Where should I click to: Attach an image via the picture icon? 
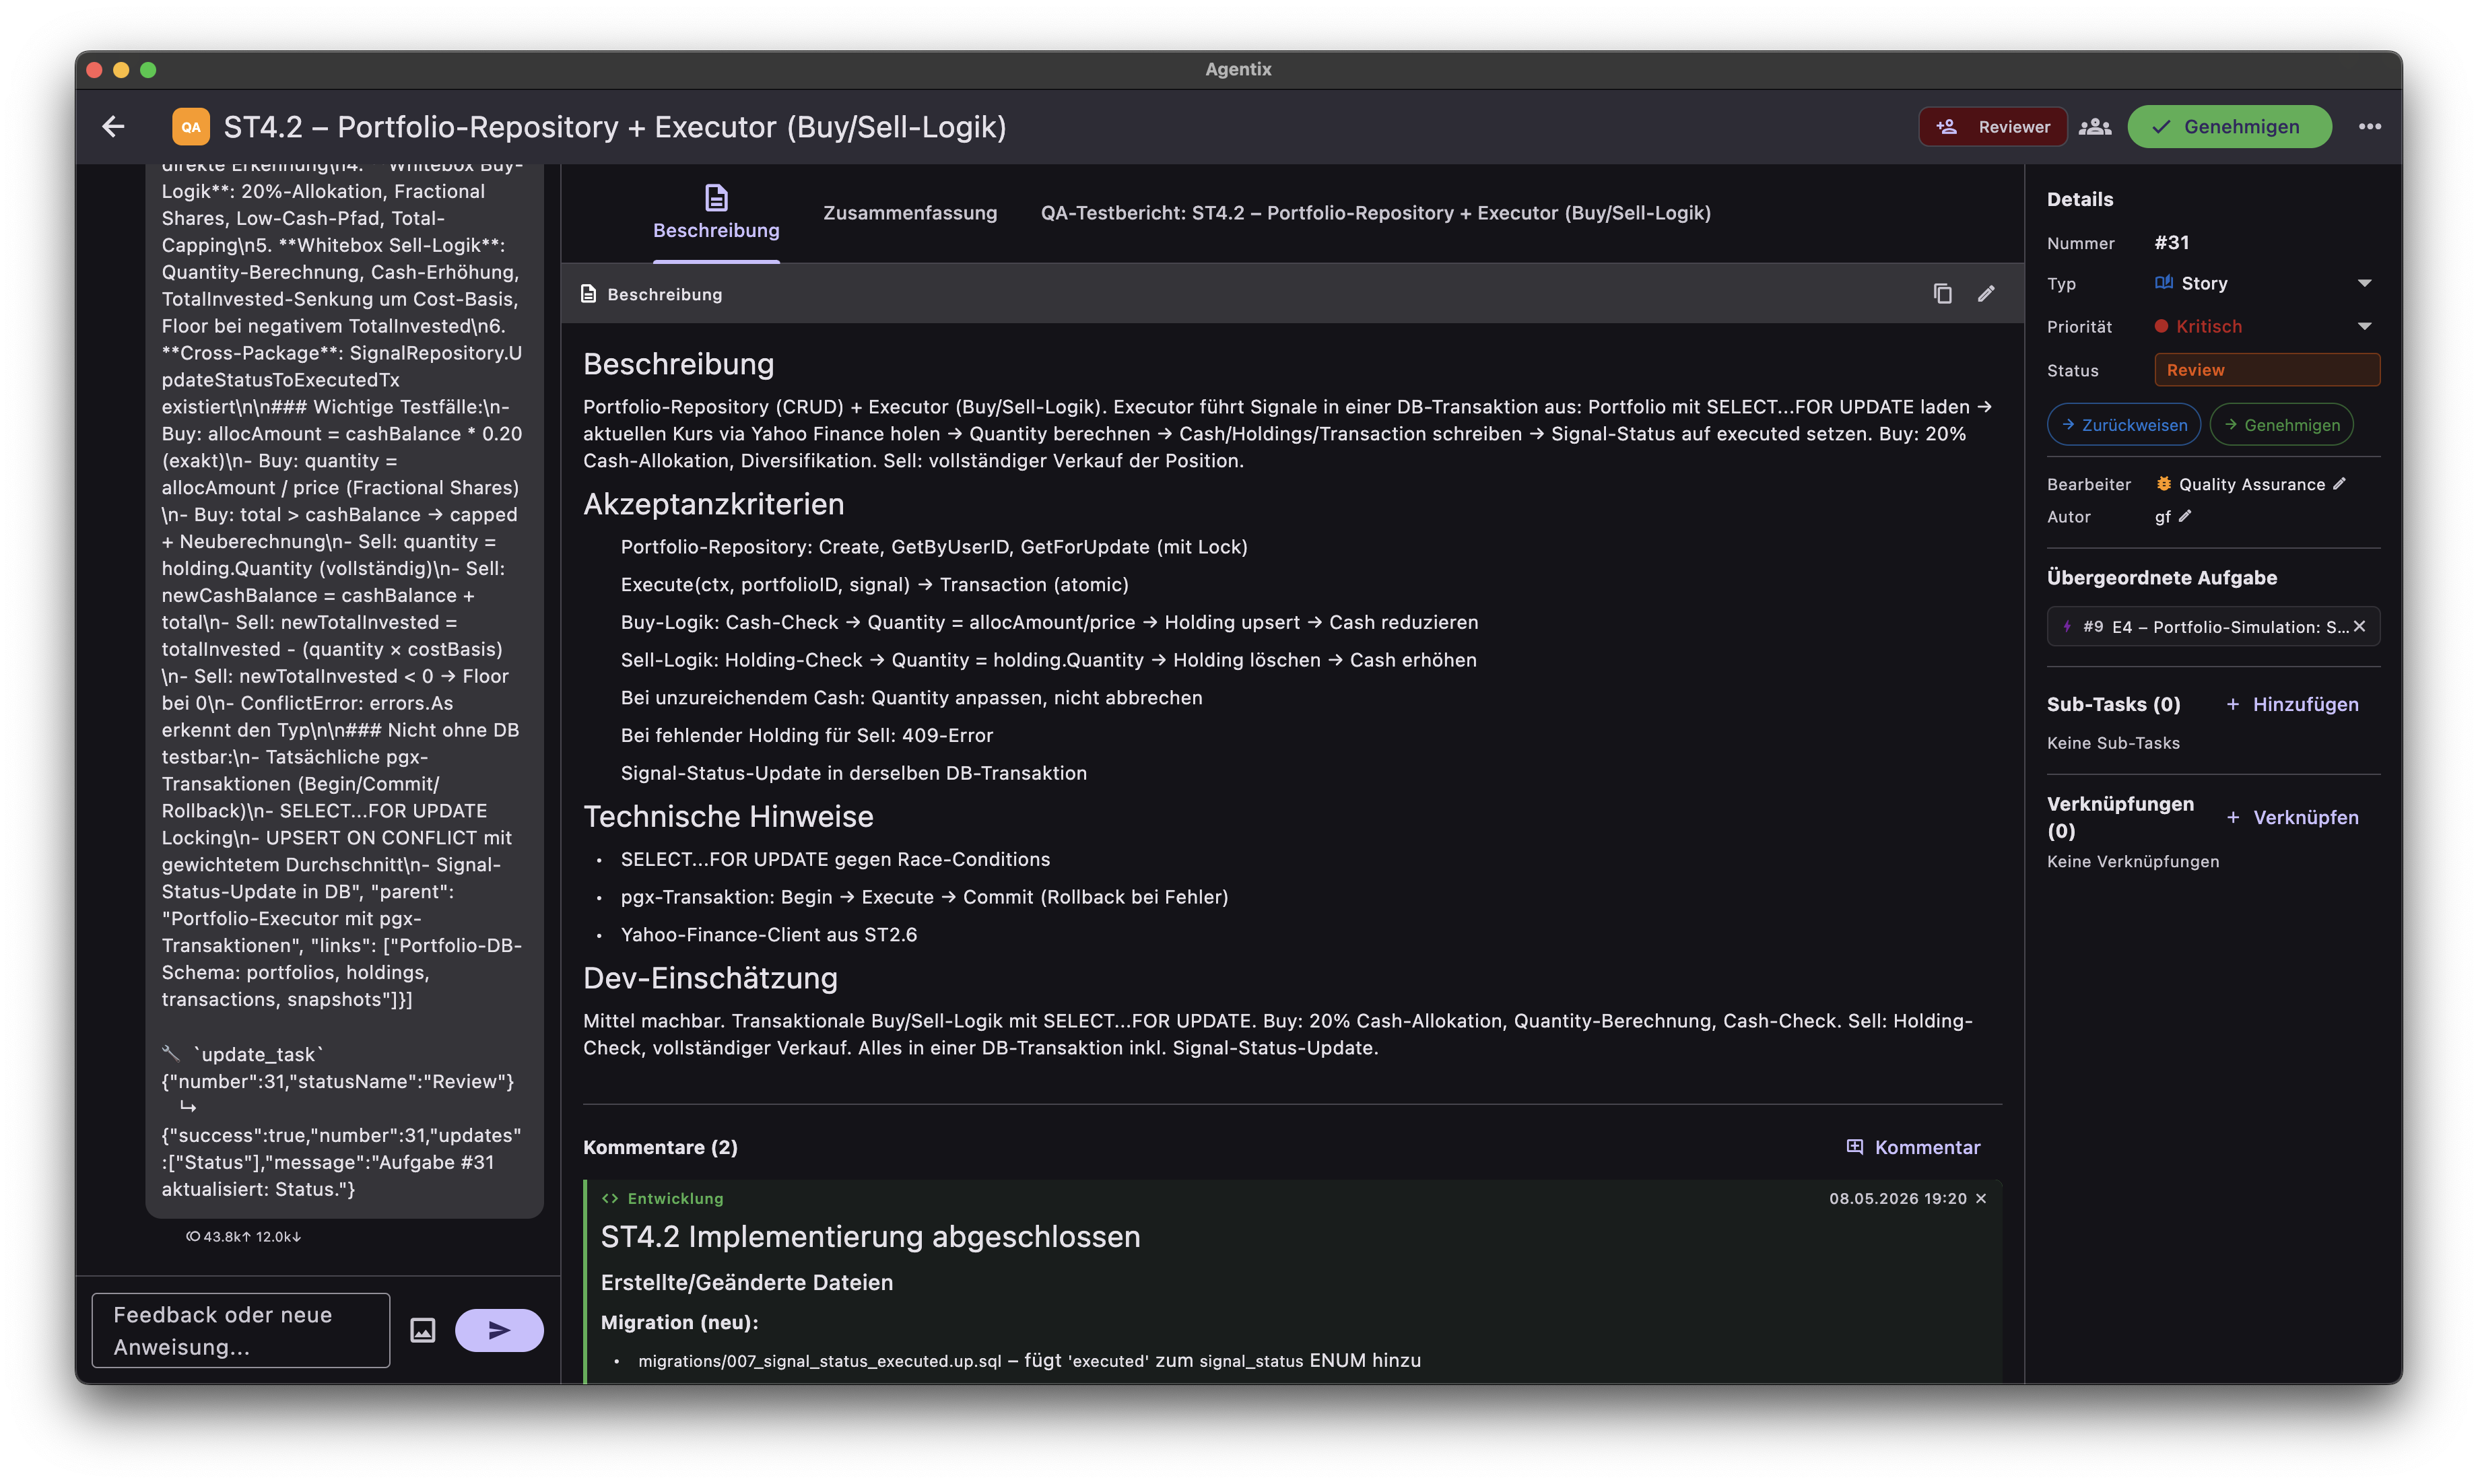pos(423,1330)
